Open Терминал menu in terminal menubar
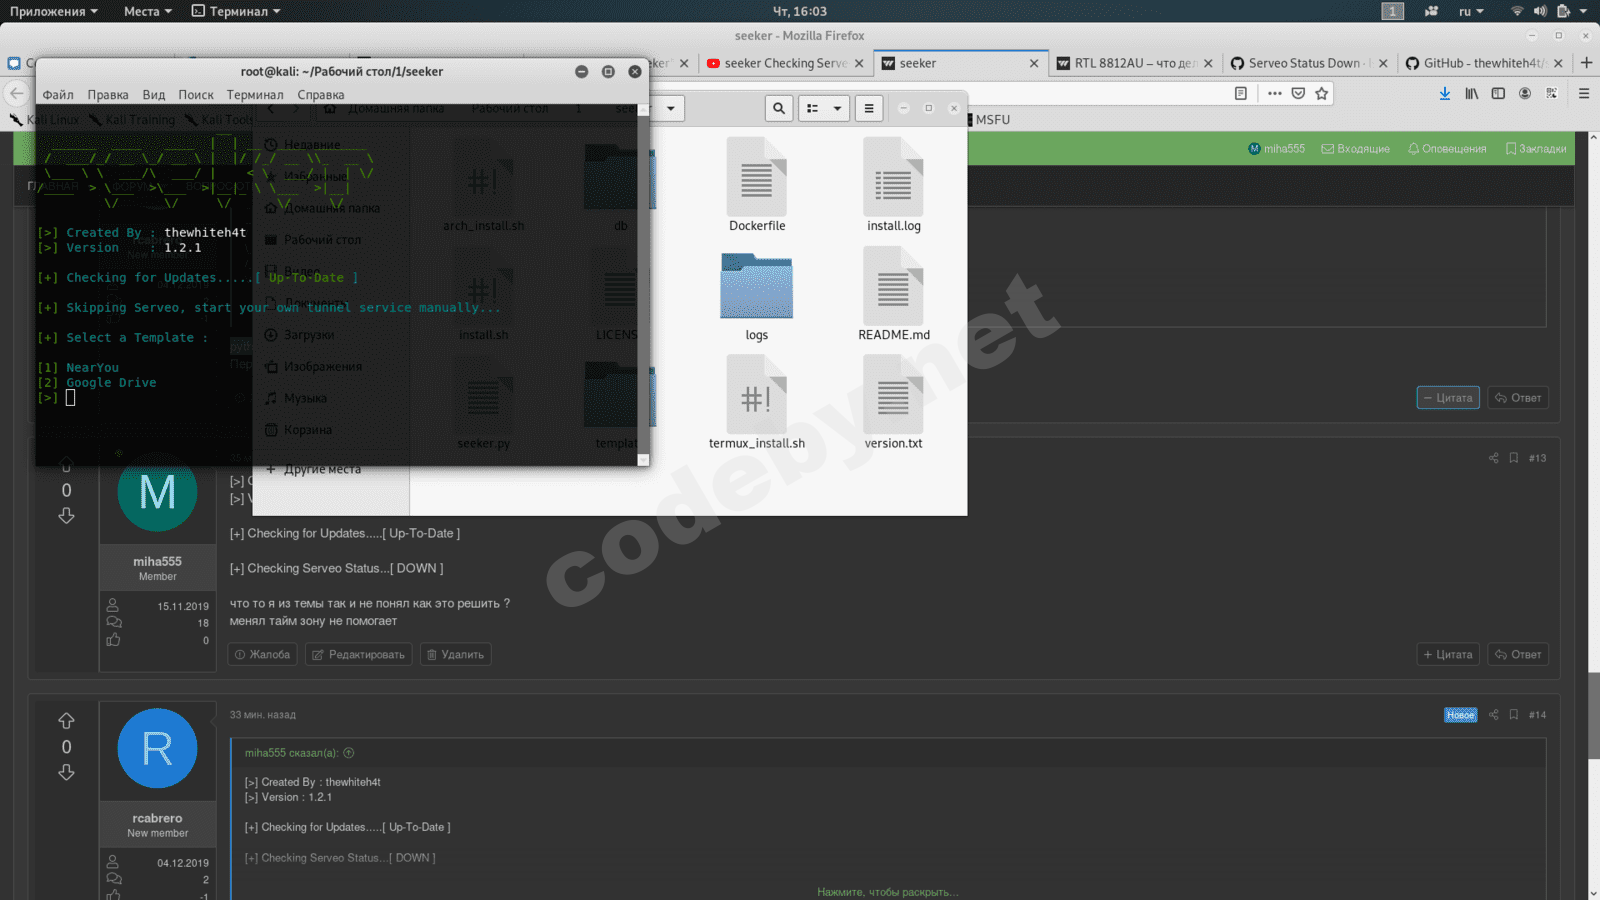 (x=255, y=95)
